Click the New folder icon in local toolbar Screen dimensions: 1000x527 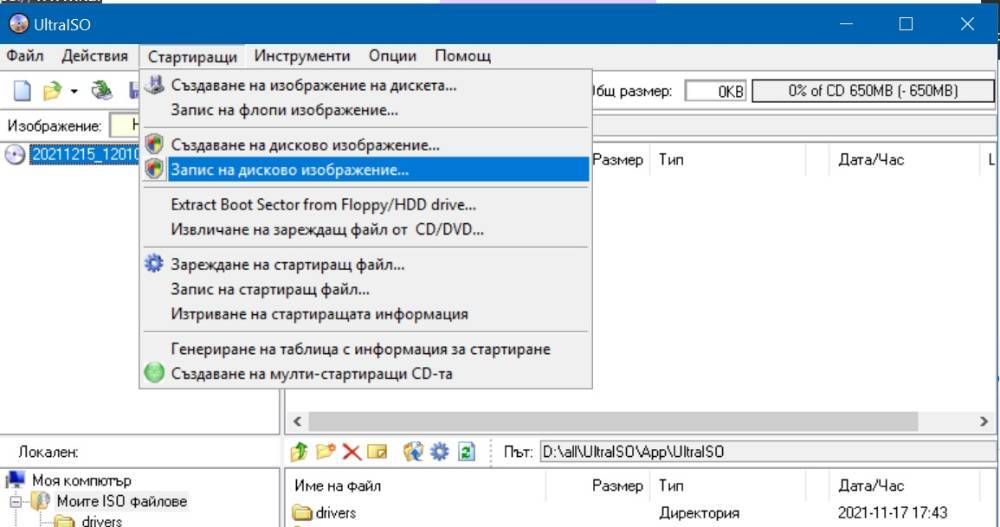point(325,452)
